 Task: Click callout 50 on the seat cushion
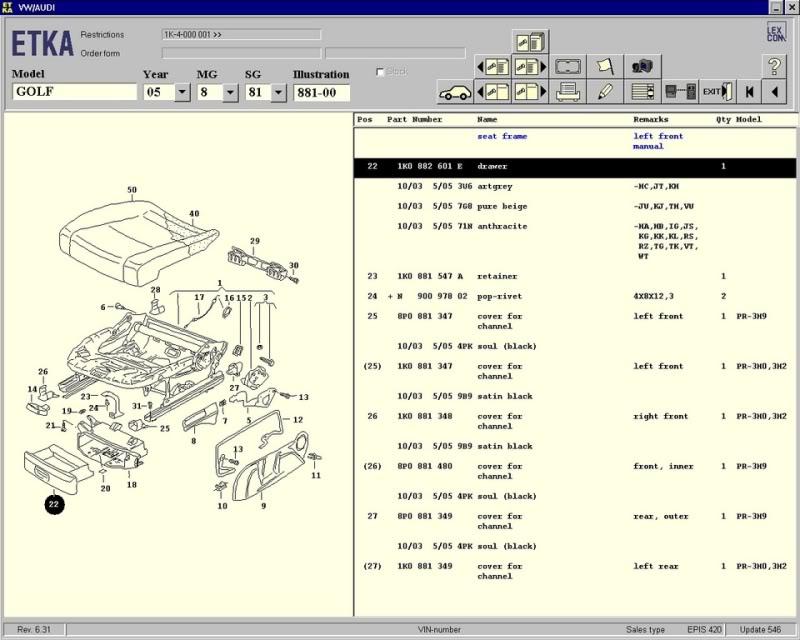tap(132, 190)
